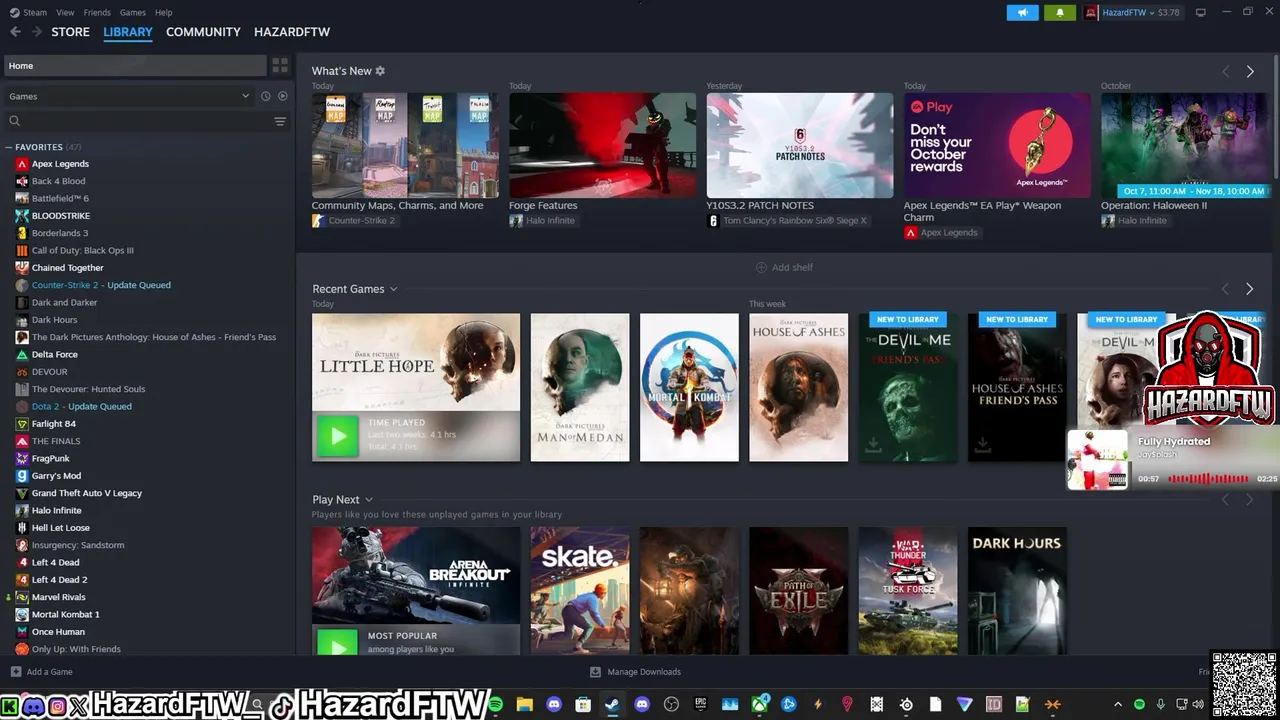Viewport: 1280px width, 720px height.
Task: Open the Steam announcements megaphone button
Action: tap(1022, 12)
